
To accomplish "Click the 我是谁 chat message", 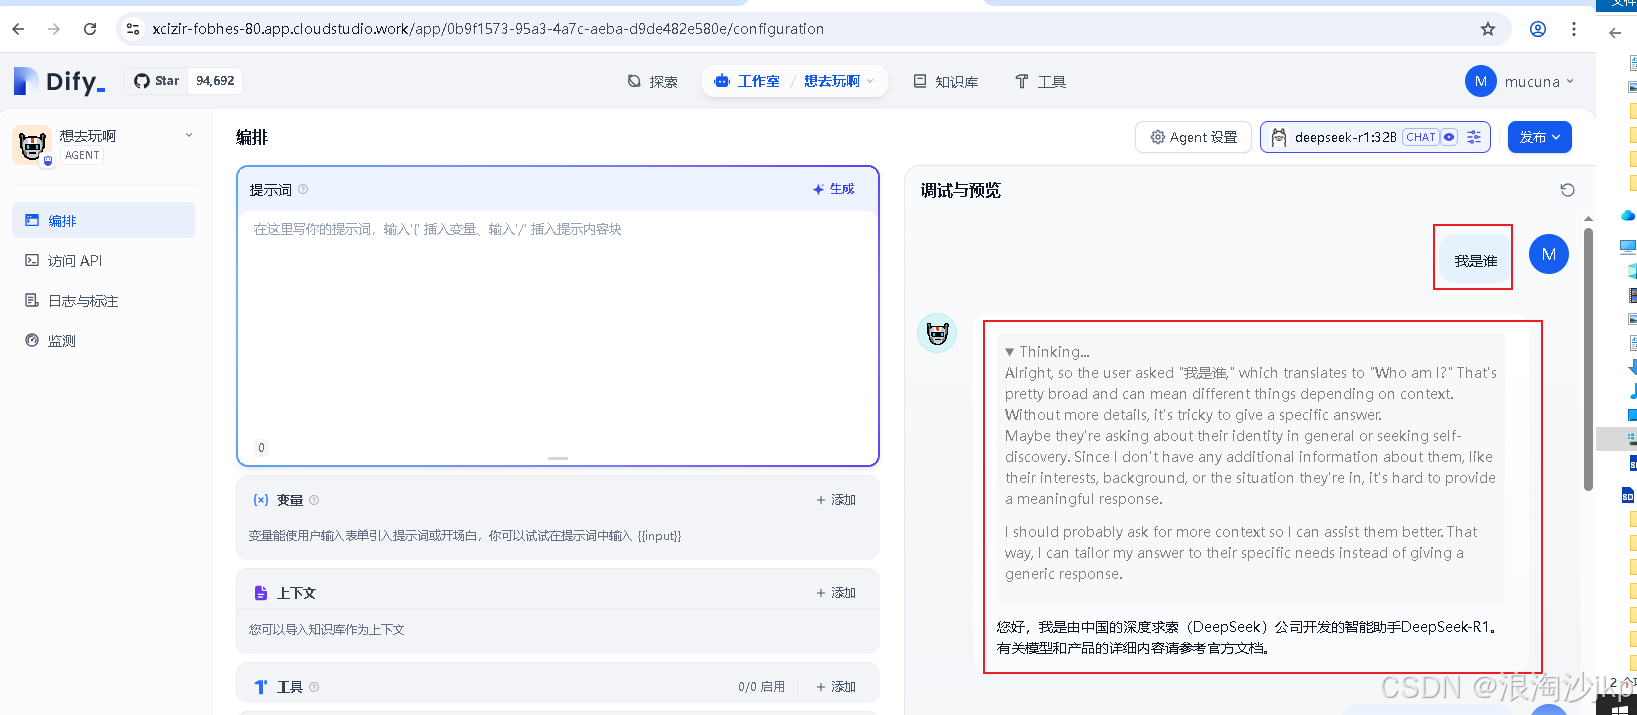I will [x=1476, y=260].
